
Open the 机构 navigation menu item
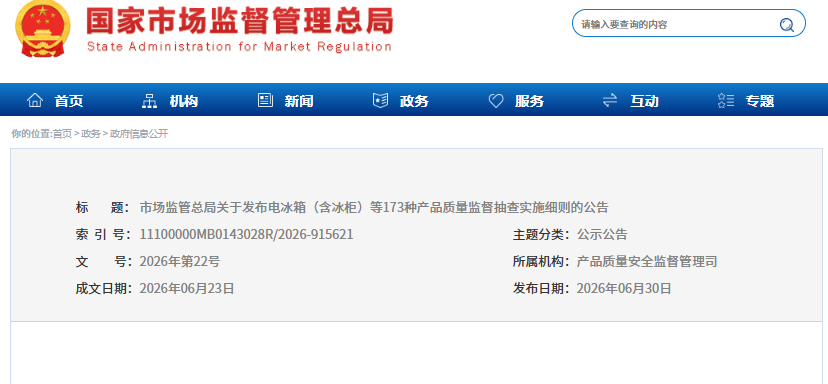point(183,101)
